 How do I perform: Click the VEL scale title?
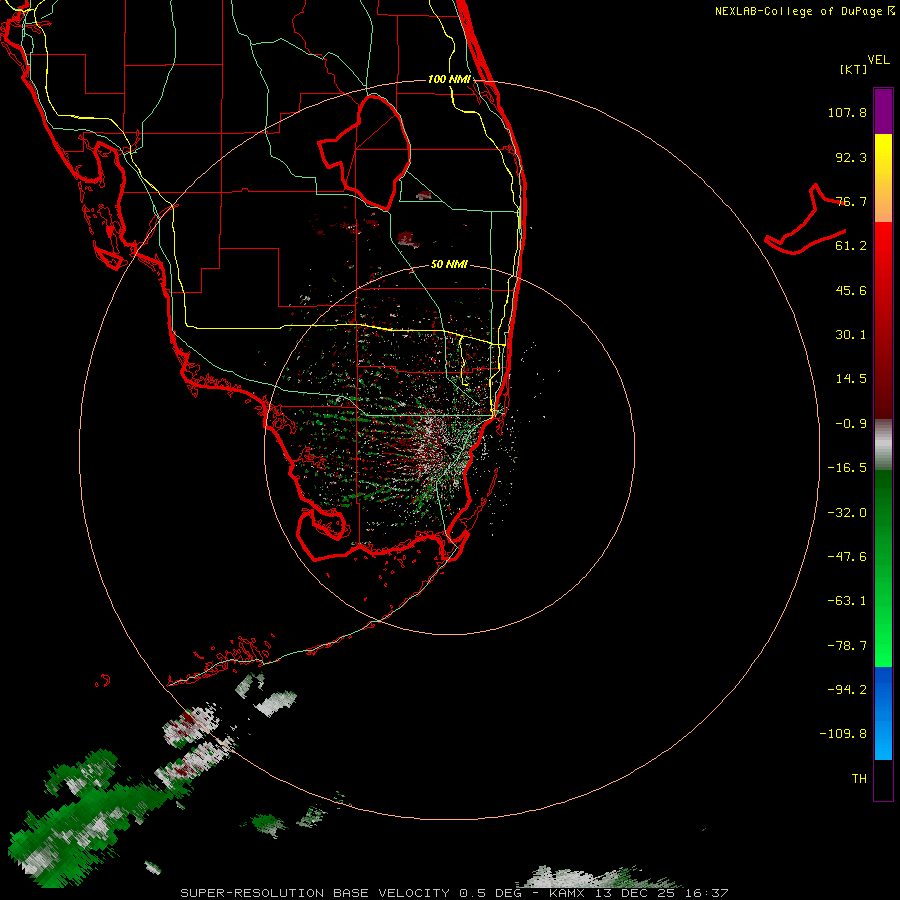click(x=878, y=60)
